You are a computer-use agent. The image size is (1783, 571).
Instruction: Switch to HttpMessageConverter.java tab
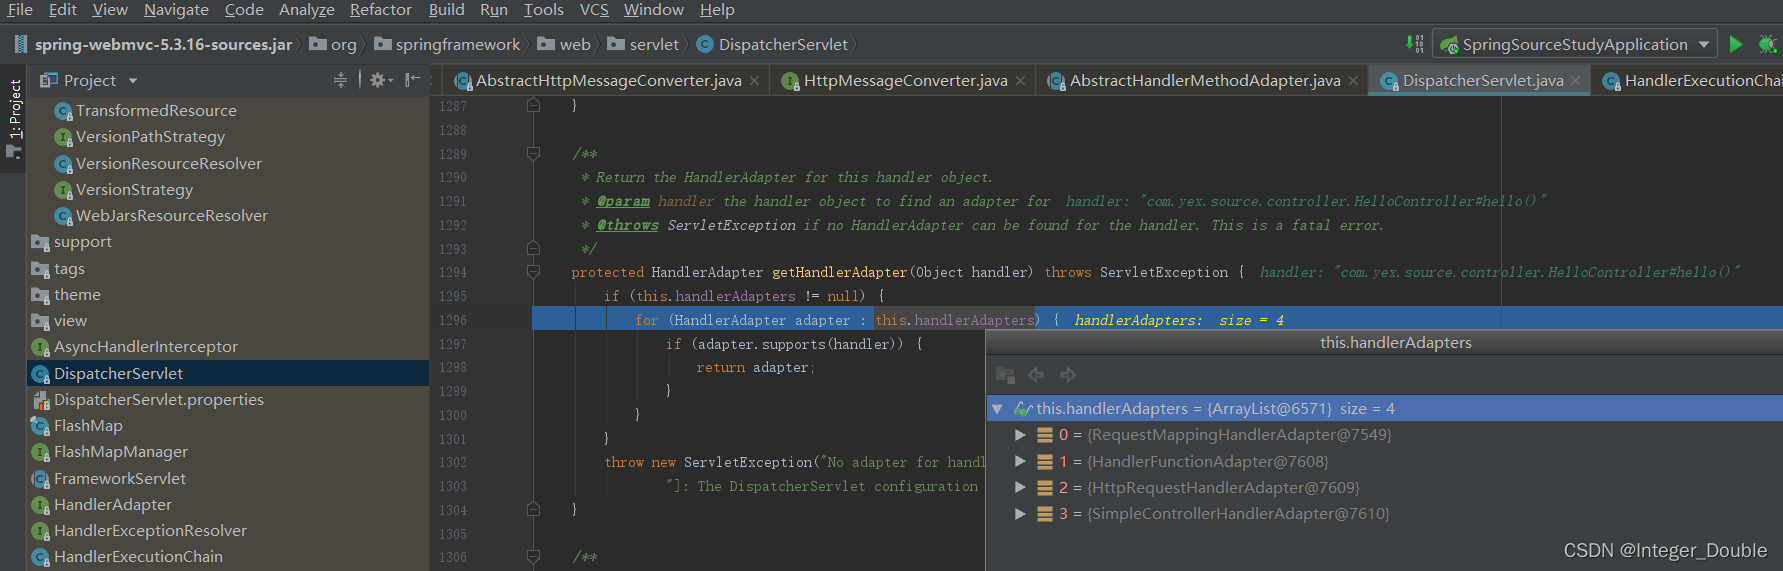(904, 81)
